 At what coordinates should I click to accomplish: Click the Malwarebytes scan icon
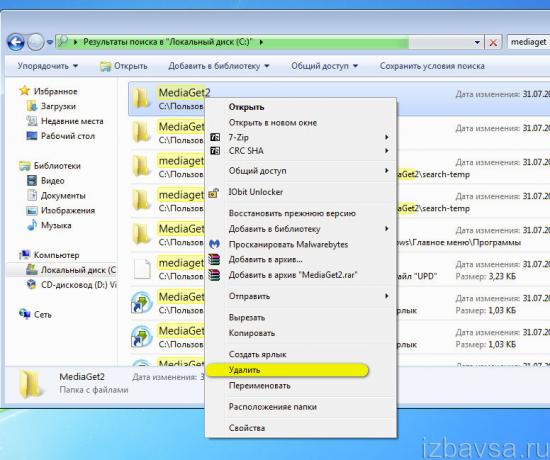coord(214,244)
